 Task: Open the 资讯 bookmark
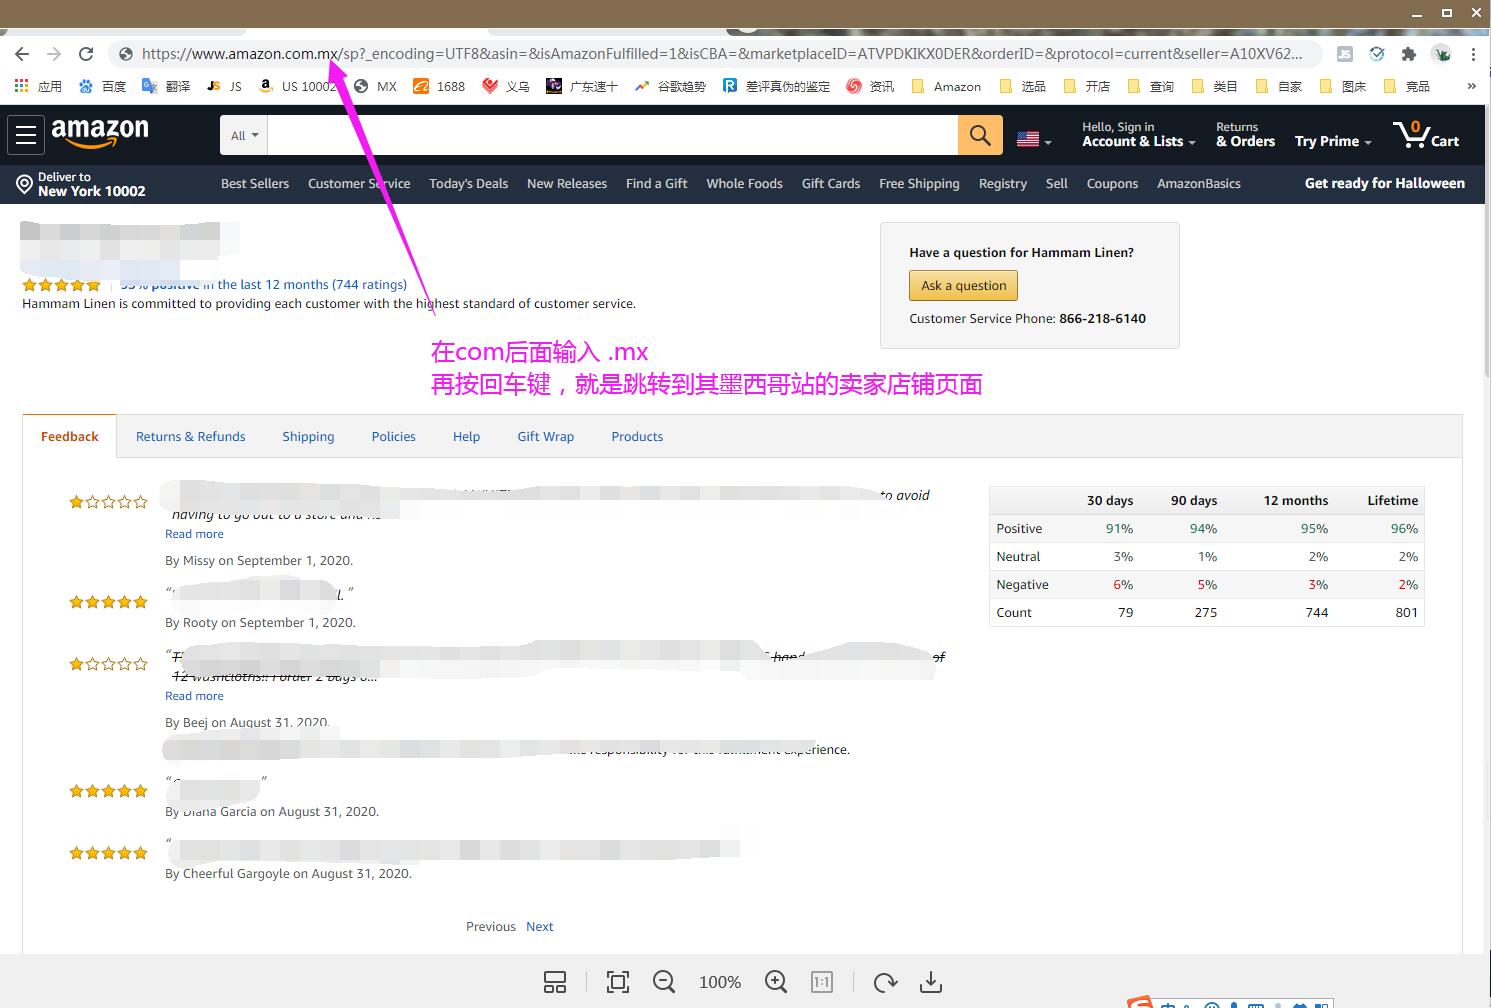coord(870,86)
